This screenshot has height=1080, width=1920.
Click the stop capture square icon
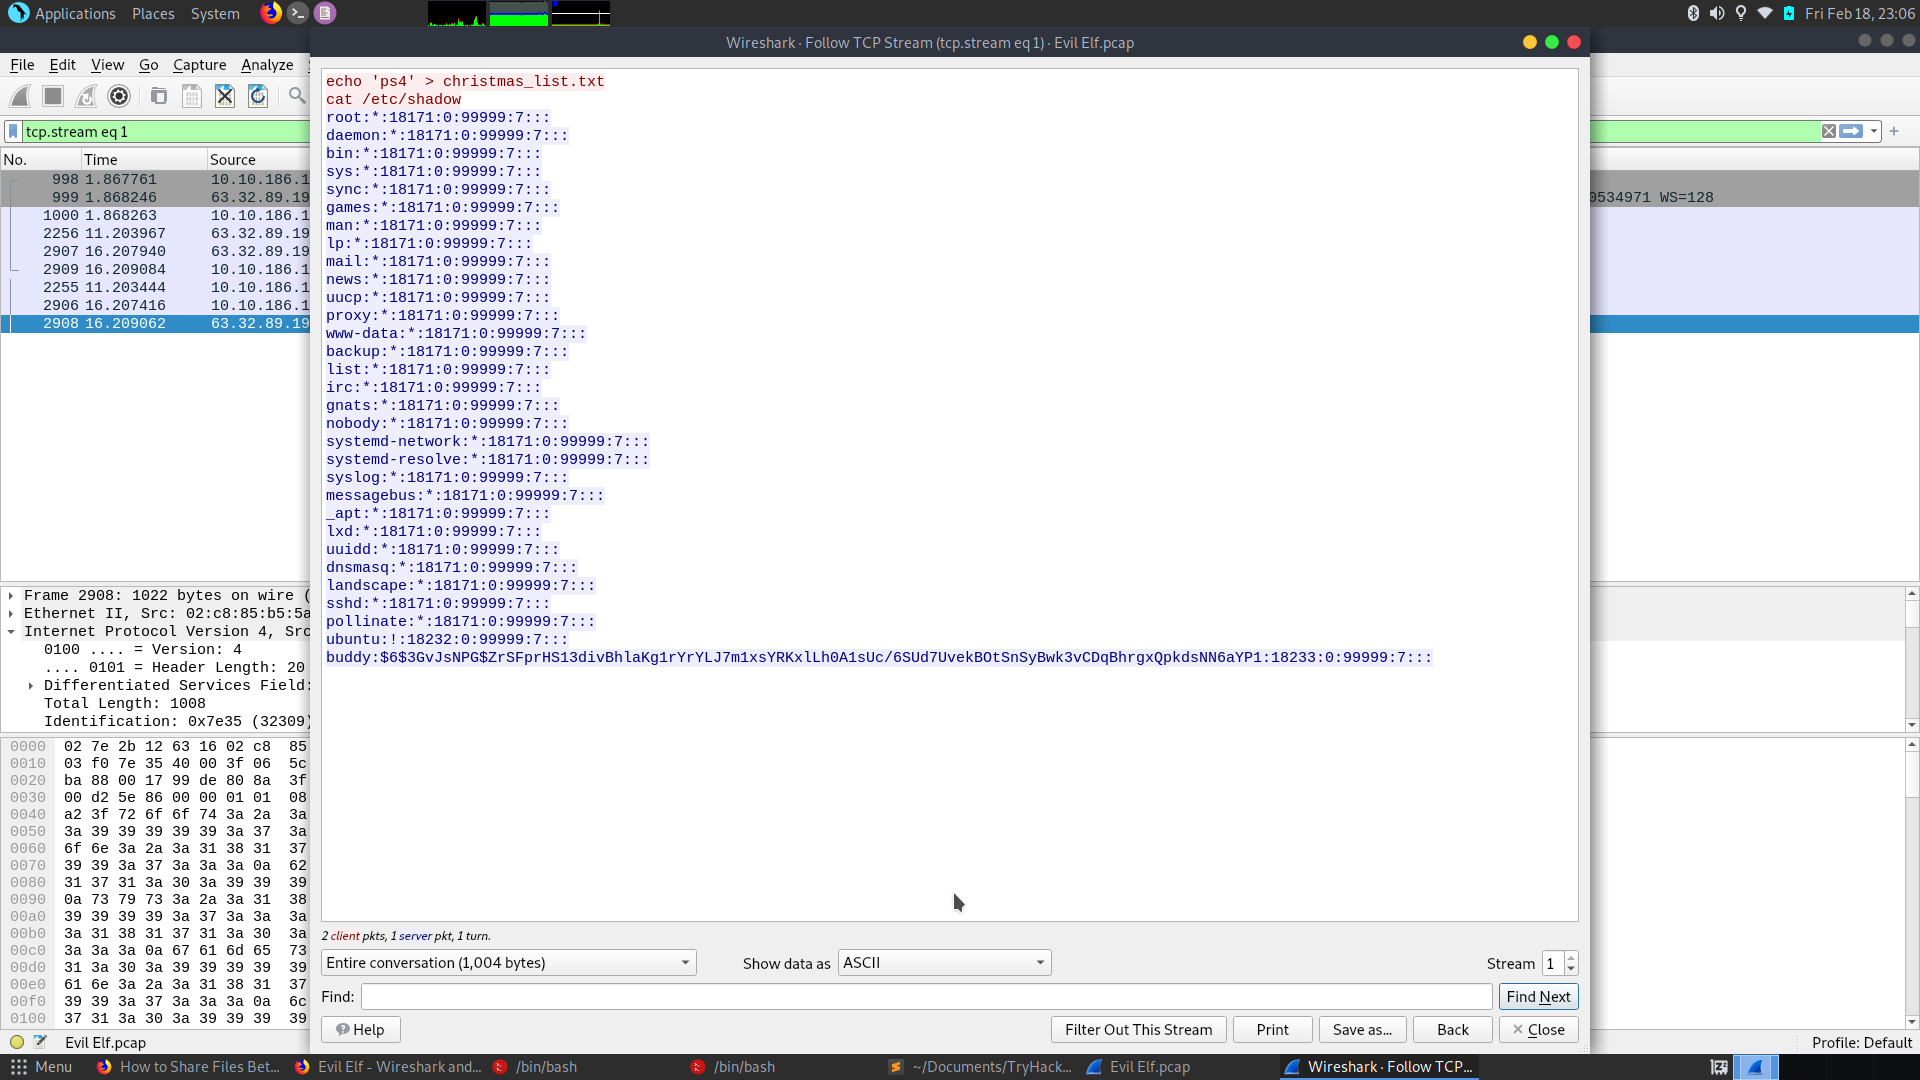[x=53, y=96]
